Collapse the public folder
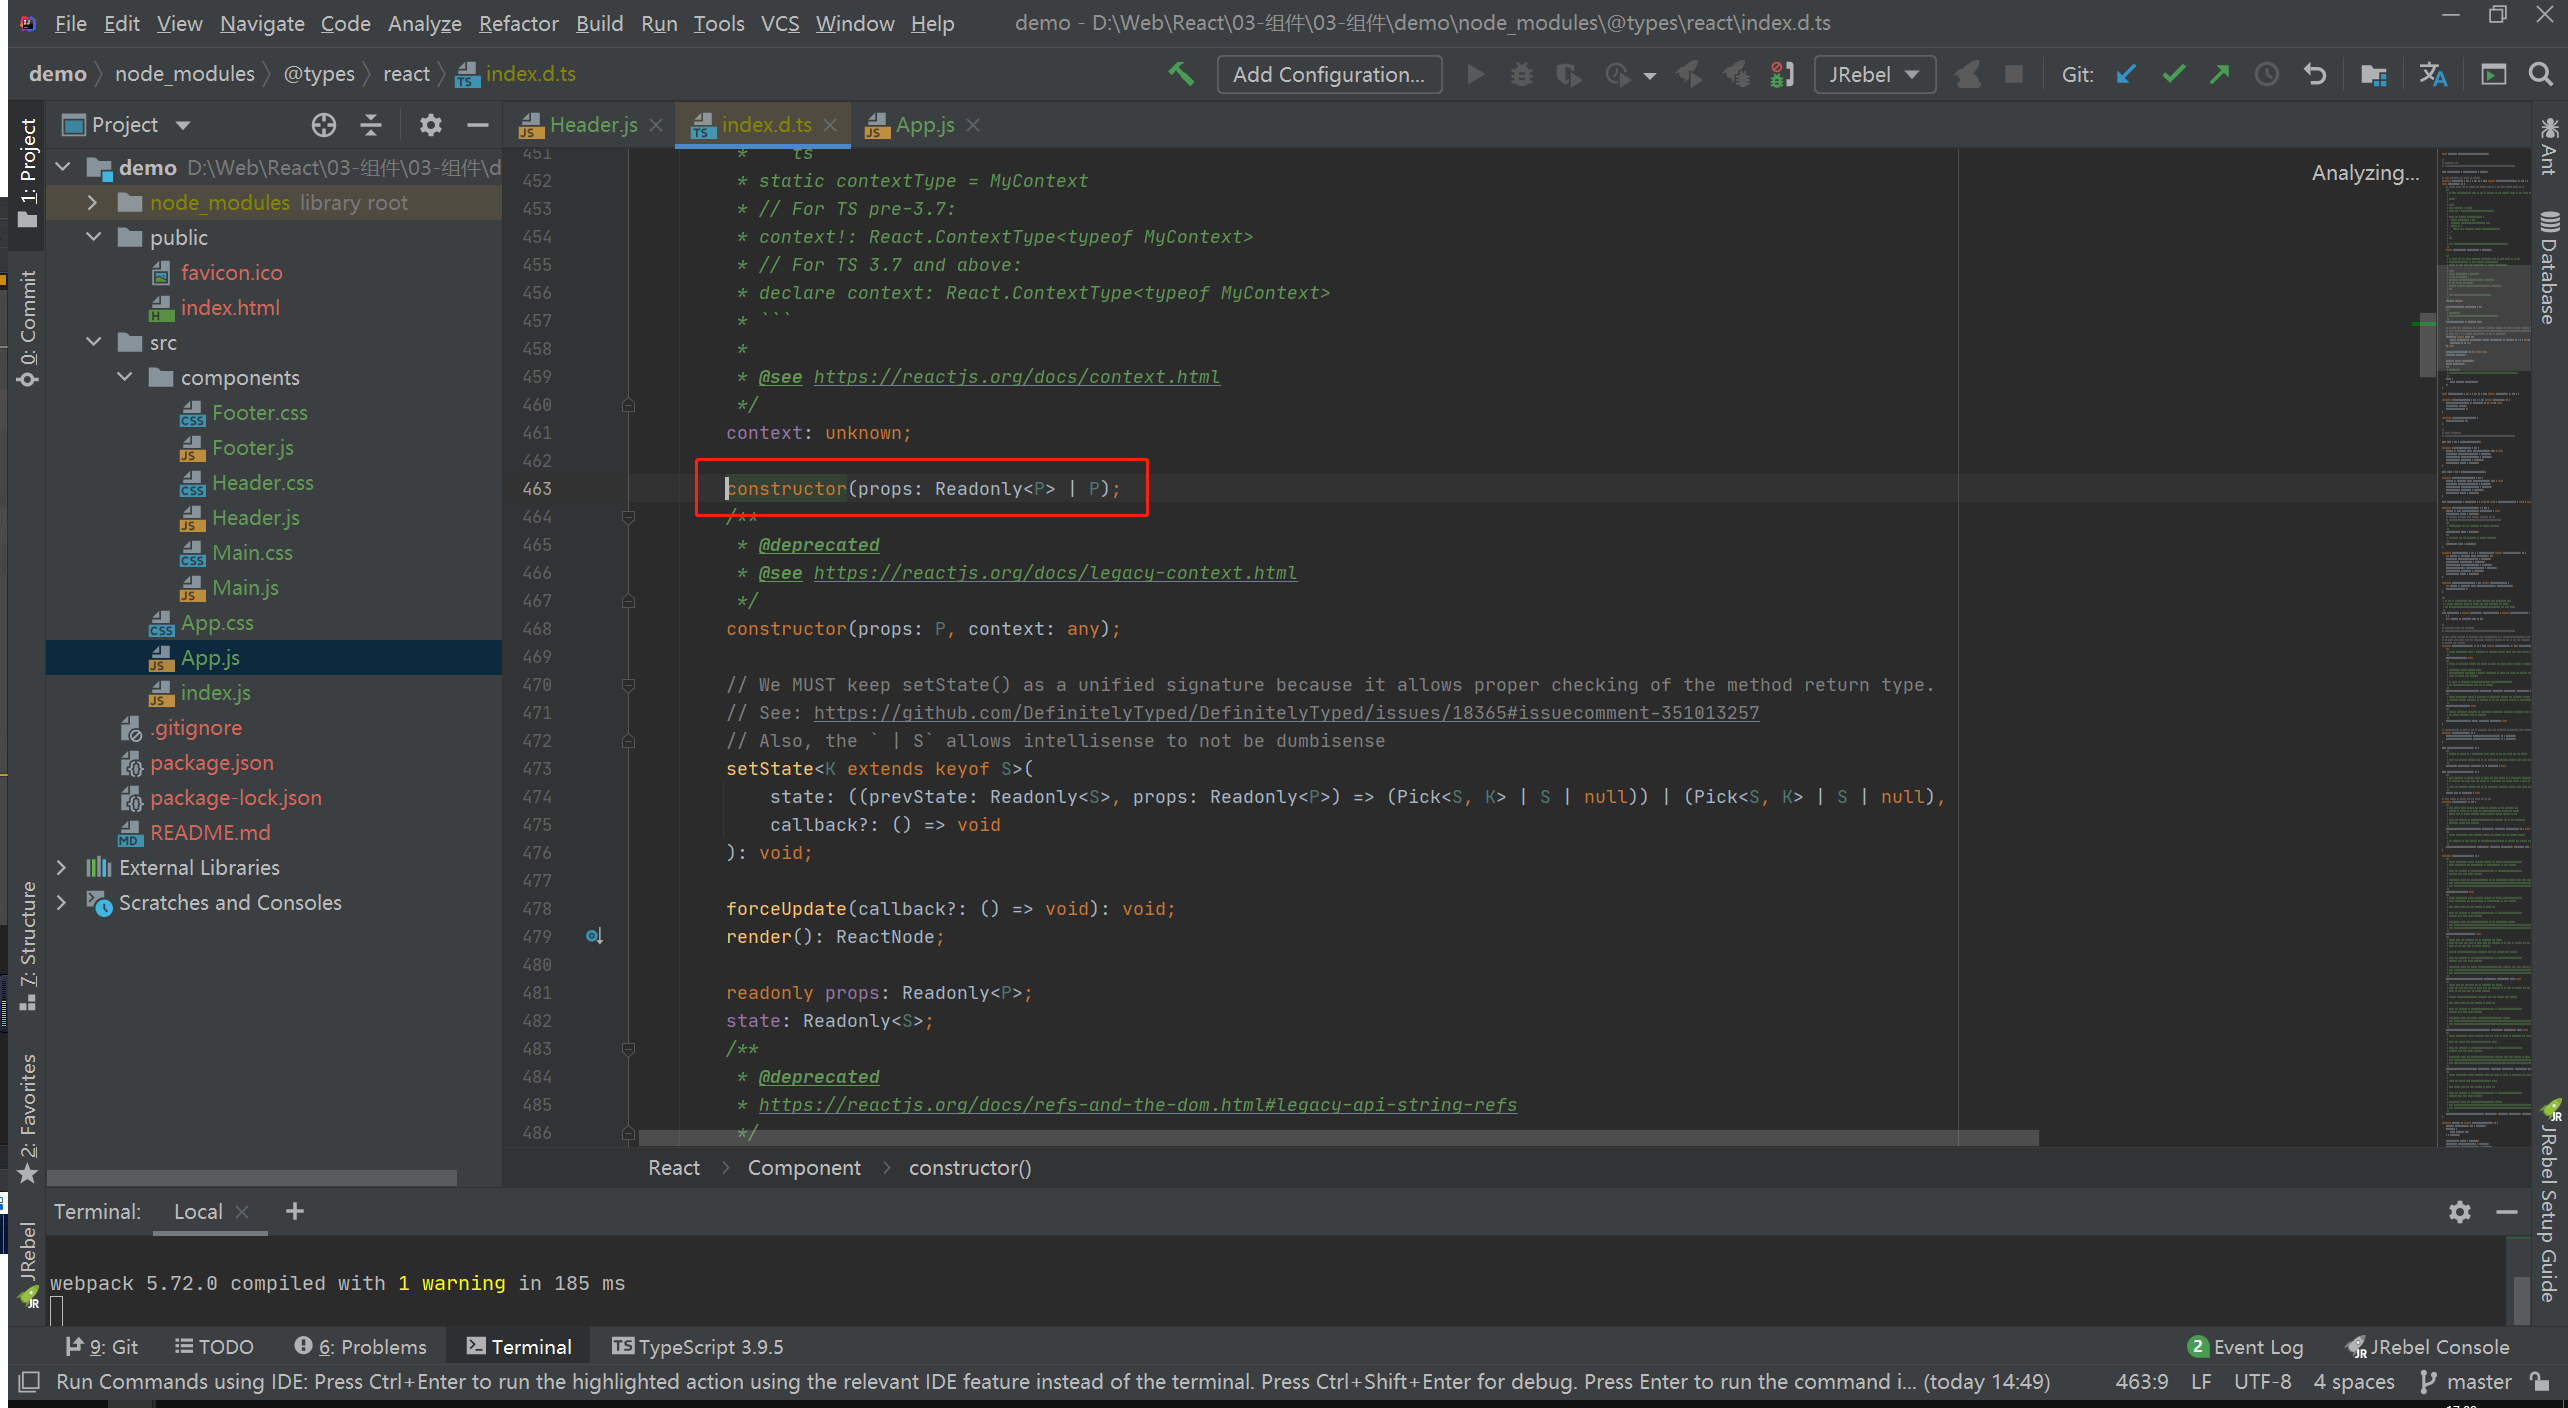2568x1408 pixels. (93, 237)
